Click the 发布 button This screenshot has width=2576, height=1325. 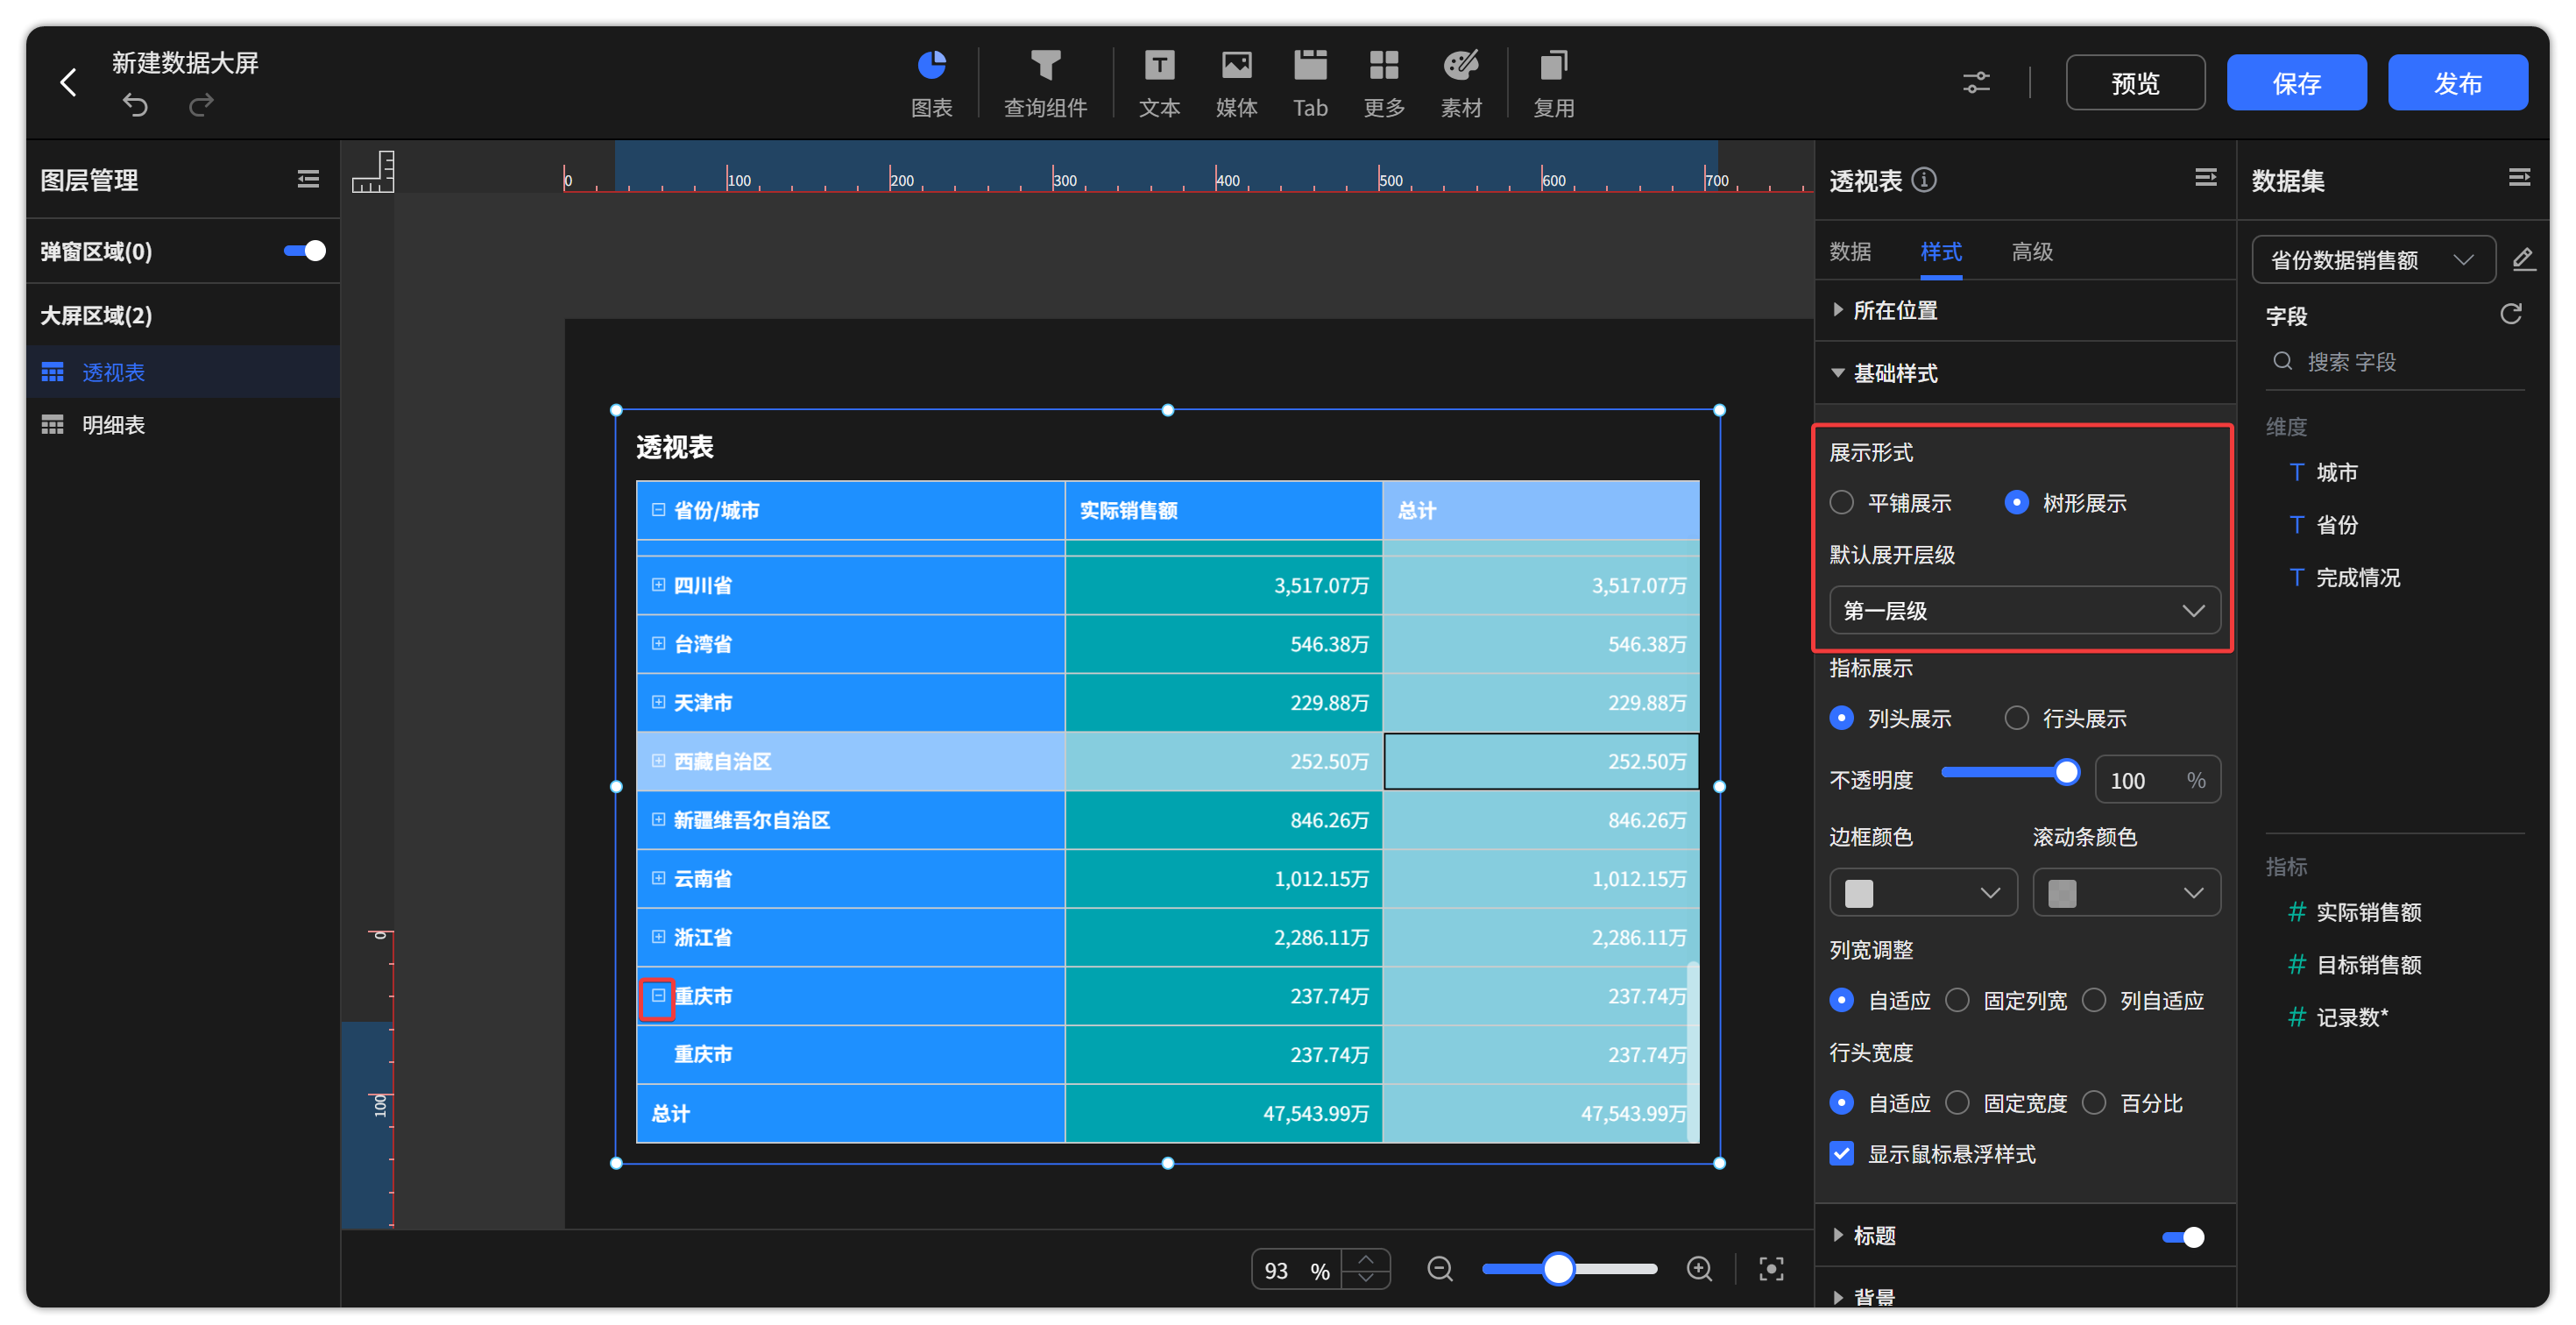(2458, 82)
